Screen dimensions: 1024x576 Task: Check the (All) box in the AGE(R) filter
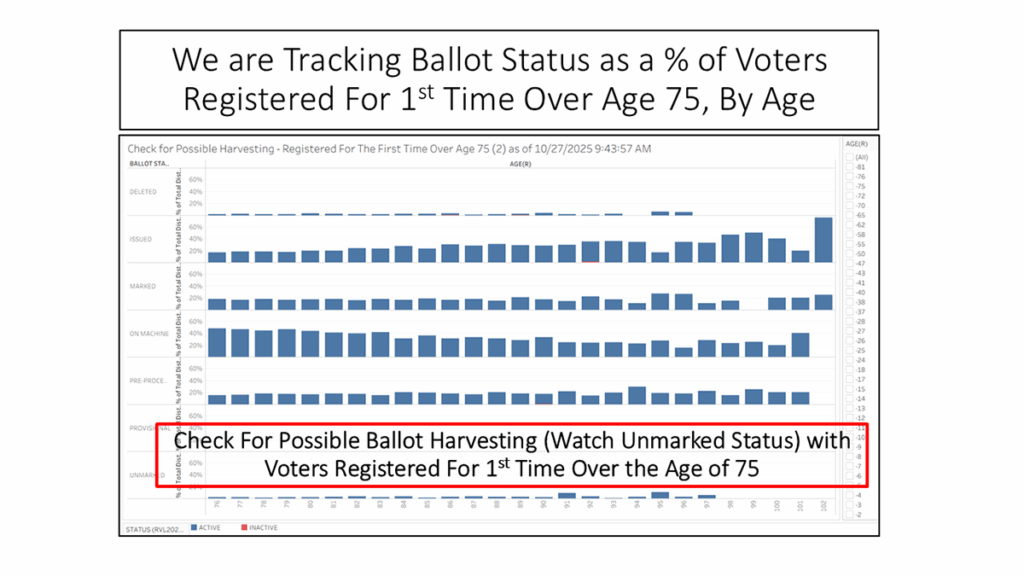click(x=849, y=158)
